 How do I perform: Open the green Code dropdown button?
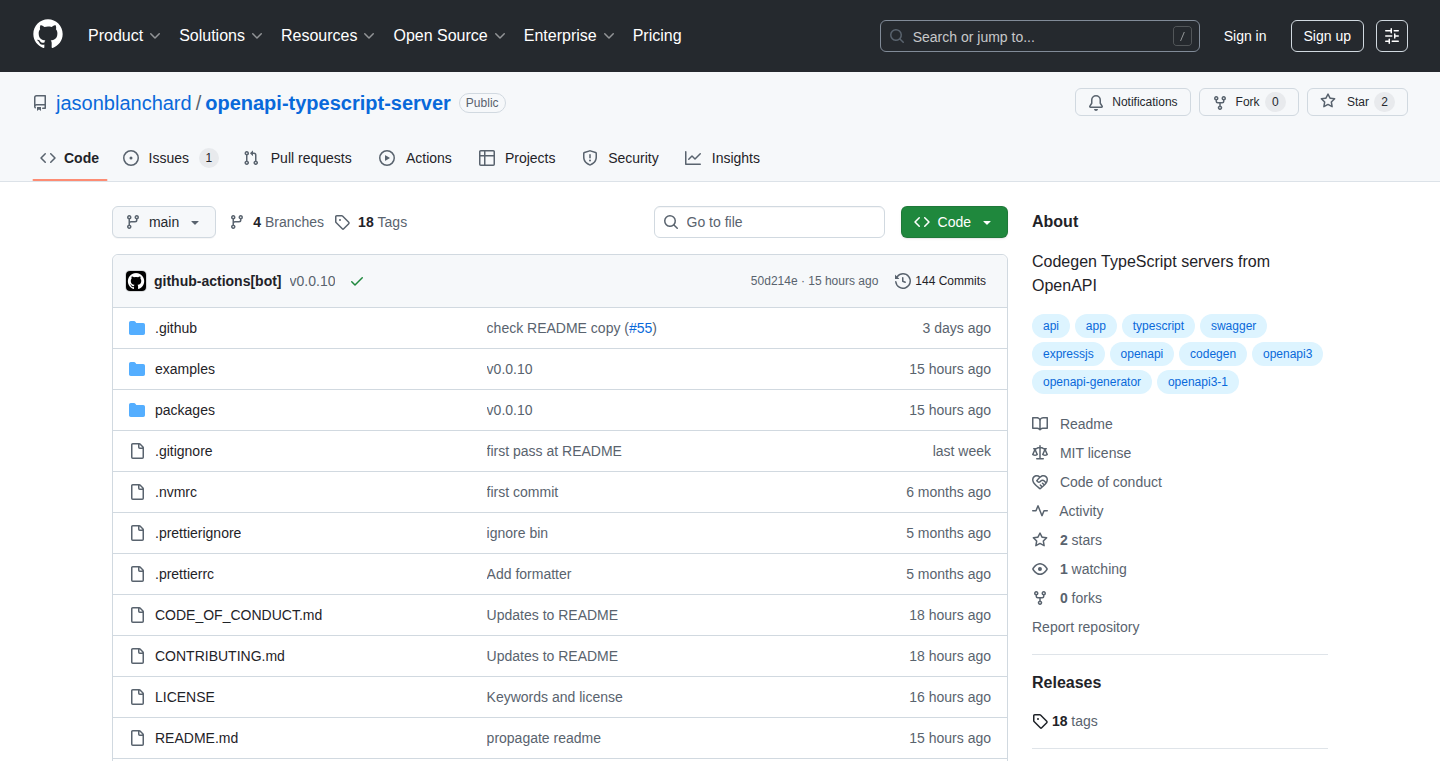pos(954,222)
